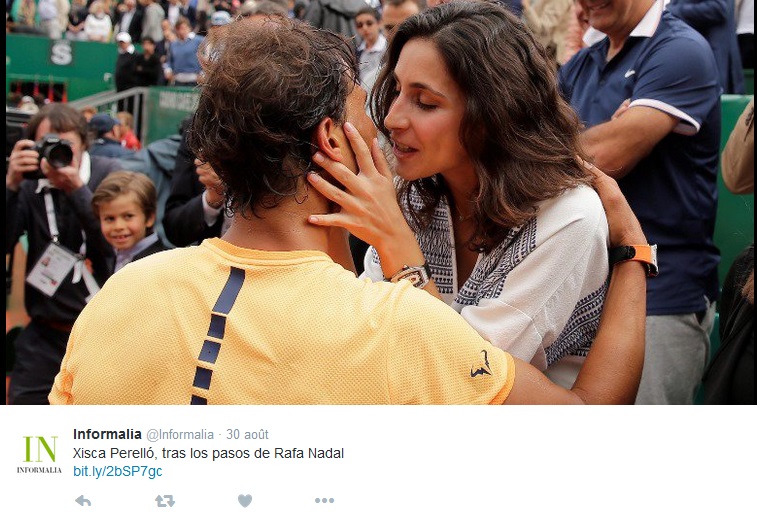Click the photographer's camera in the photo
Screen dimensions: 757x527
[50, 154]
